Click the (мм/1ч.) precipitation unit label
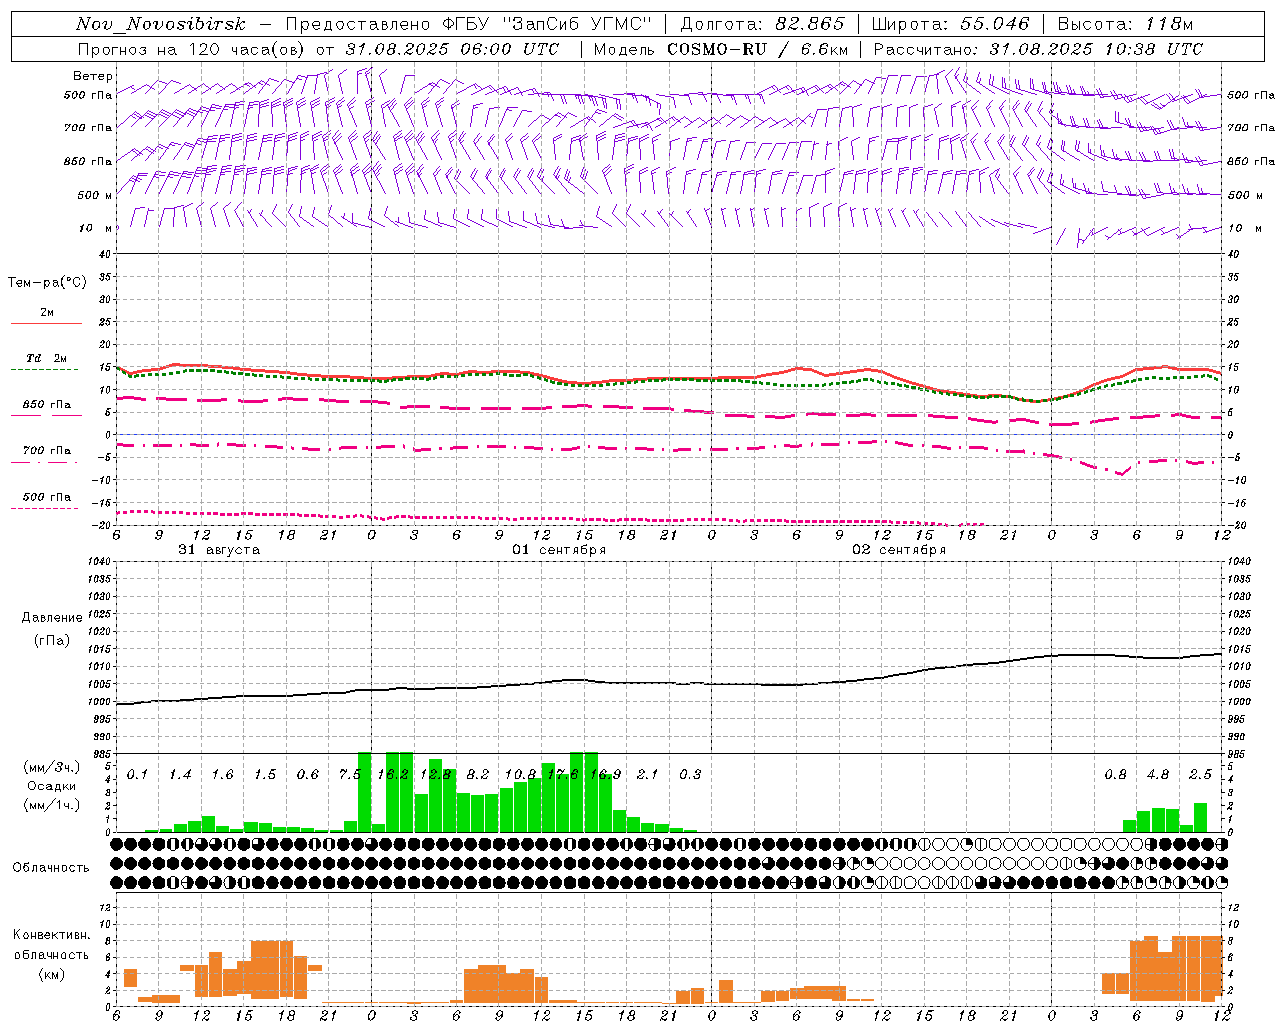This screenshot has height=1024, width=1280. pyautogui.click(x=51, y=805)
